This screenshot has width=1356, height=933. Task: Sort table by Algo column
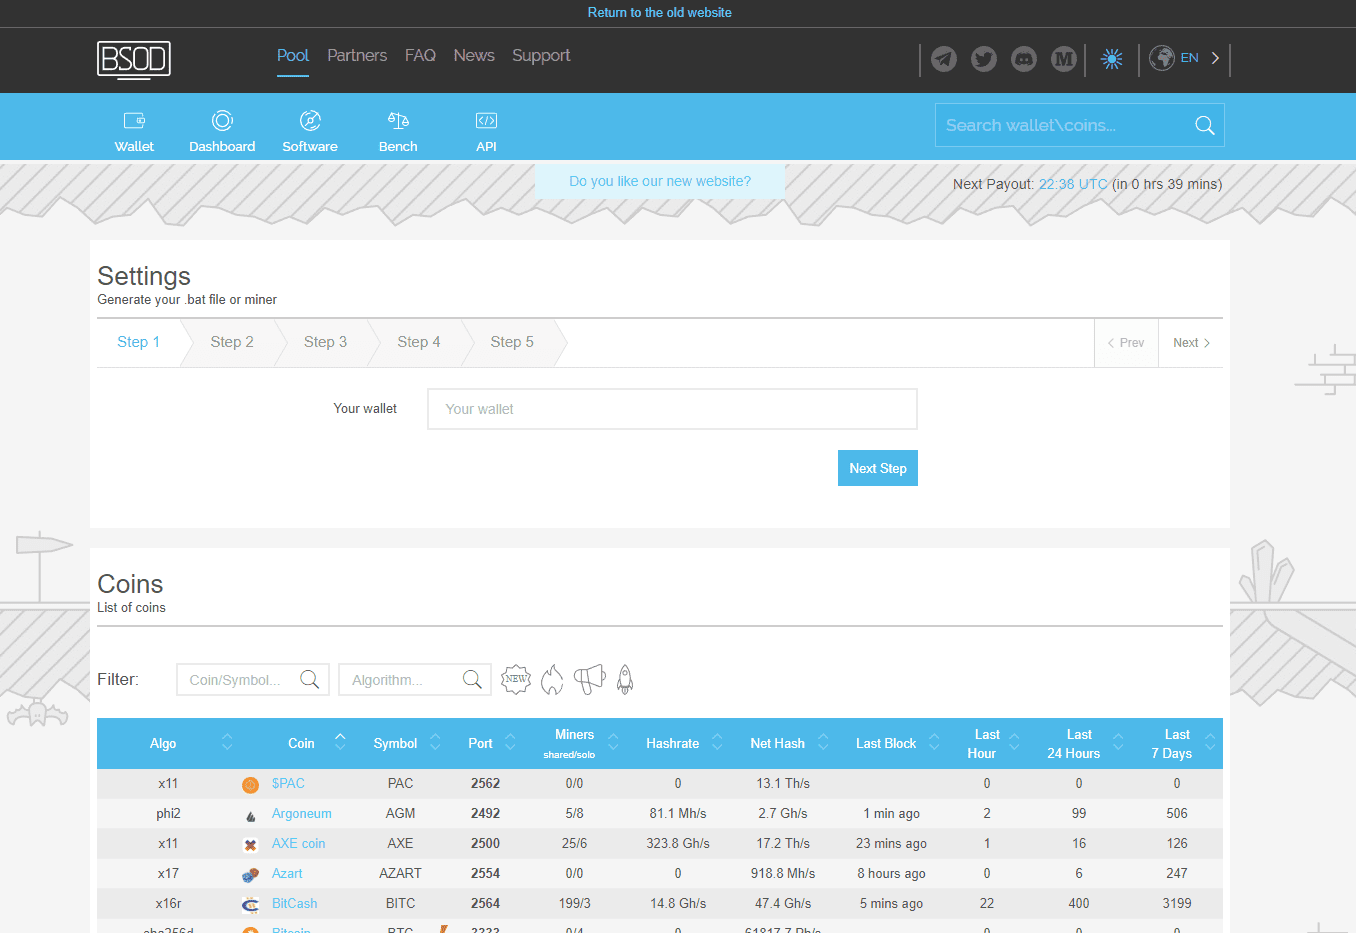tap(163, 743)
